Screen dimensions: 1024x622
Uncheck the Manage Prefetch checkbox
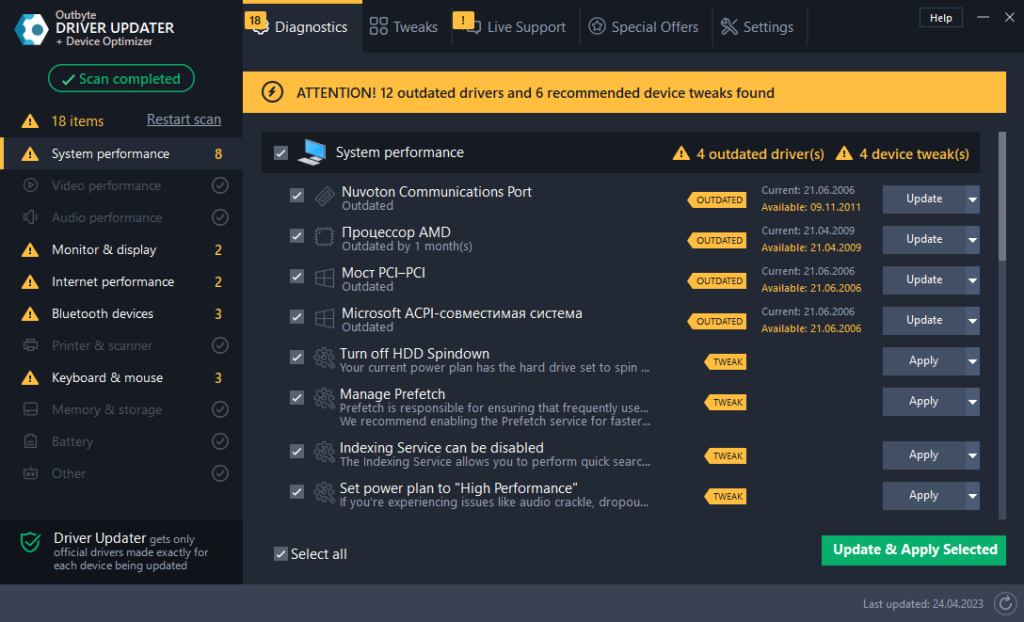(297, 398)
